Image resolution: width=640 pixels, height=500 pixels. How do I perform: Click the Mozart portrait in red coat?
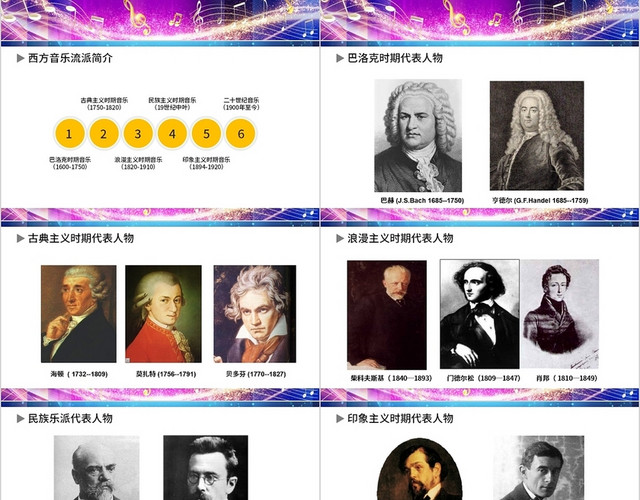[x=163, y=314]
